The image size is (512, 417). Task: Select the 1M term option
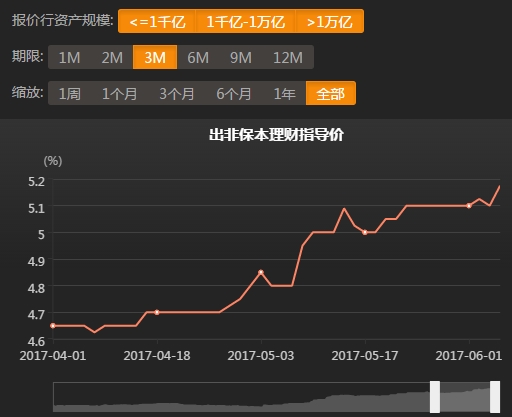click(69, 57)
